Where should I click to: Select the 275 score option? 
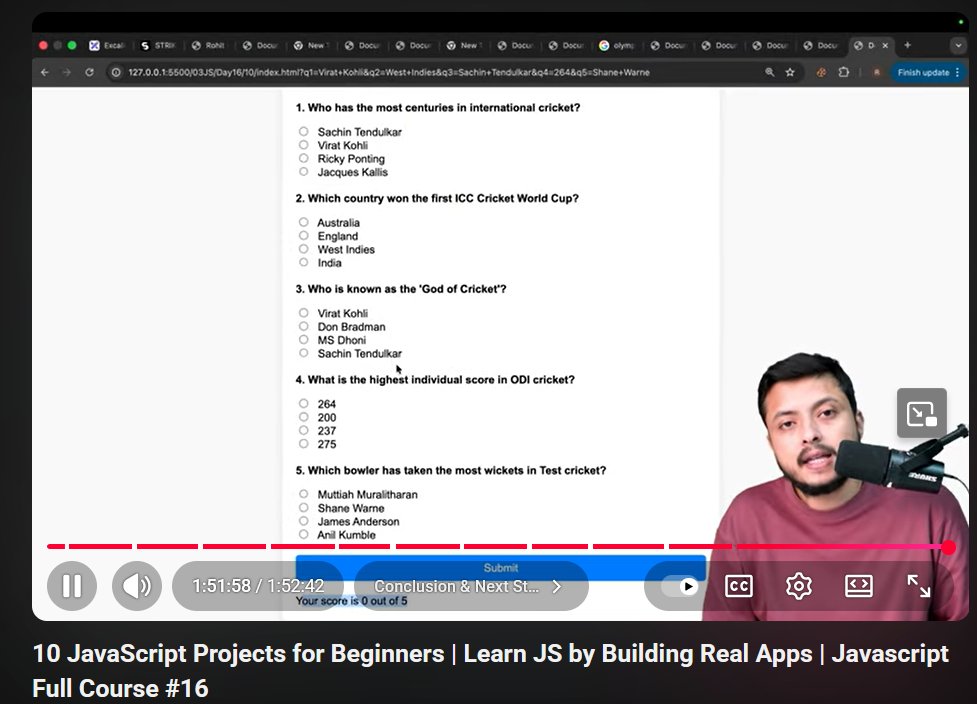point(303,444)
